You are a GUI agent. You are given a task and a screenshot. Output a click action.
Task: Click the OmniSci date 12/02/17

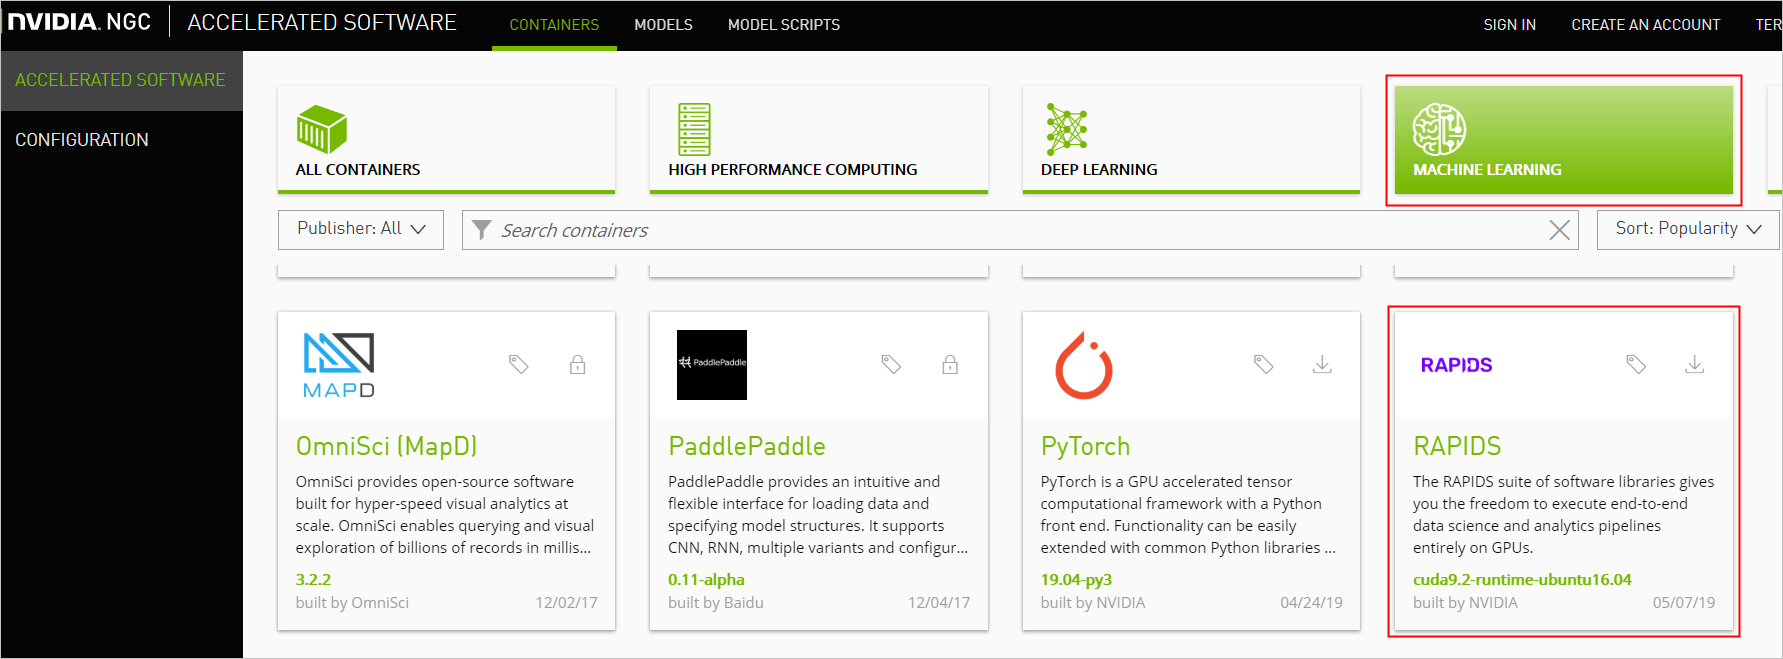[566, 603]
